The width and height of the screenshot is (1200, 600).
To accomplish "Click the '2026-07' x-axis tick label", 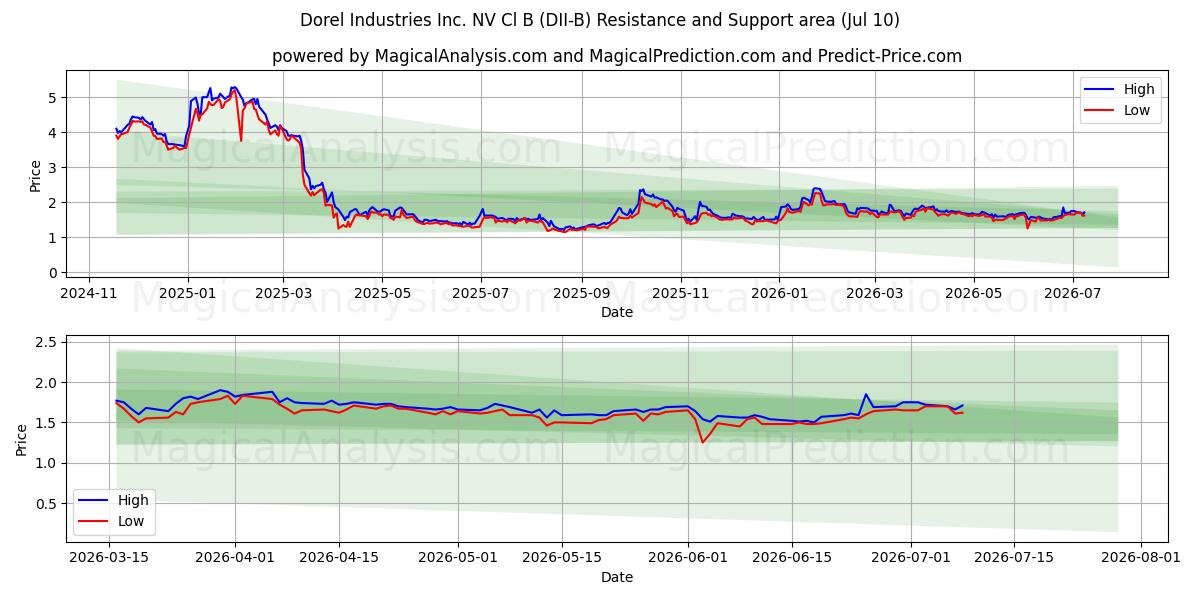I will pos(1072,293).
